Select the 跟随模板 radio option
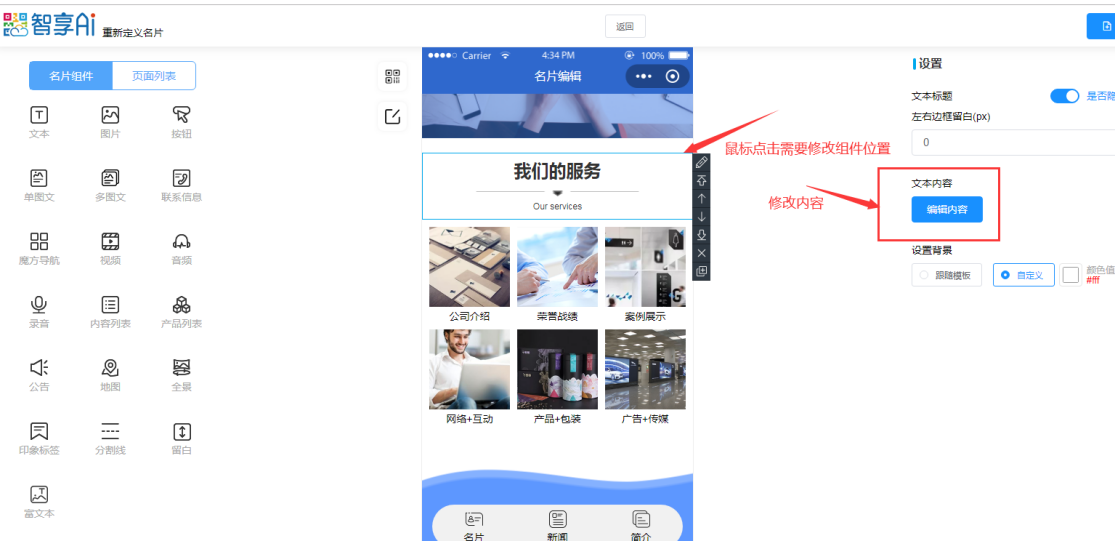This screenshot has height=541, width=1115. click(947, 275)
